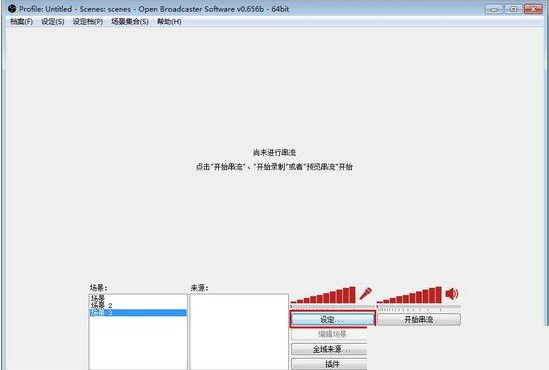Image resolution: width=549 pixels, height=370 pixels.
Task: Click the red microphone volume meter bars
Action: [323, 295]
